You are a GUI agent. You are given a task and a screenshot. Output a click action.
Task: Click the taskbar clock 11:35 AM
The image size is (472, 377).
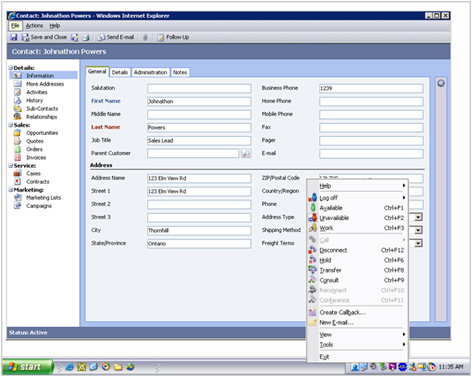[451, 367]
